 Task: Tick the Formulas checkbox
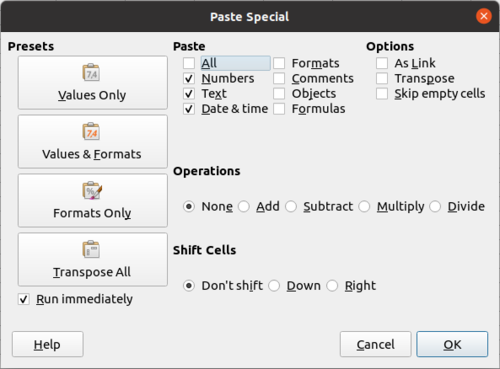click(279, 109)
